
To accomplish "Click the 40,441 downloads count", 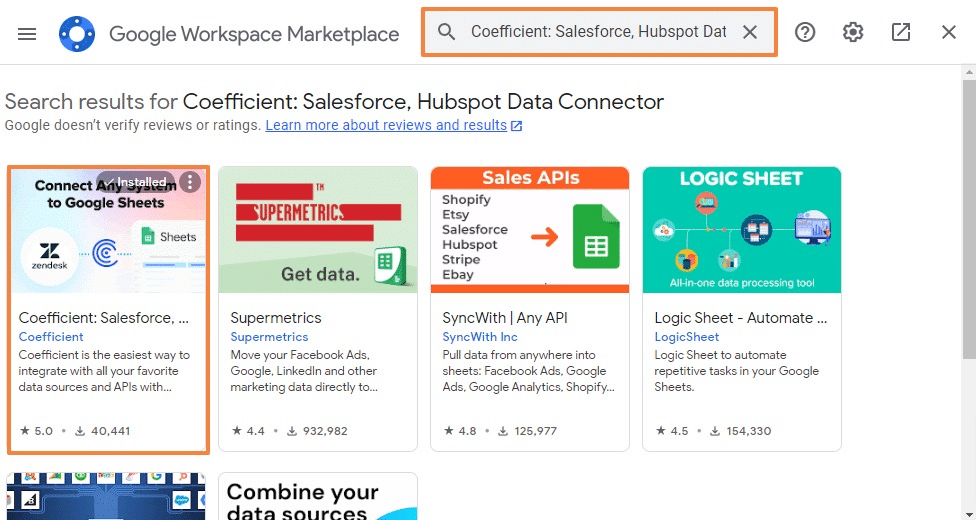I will 103,431.
